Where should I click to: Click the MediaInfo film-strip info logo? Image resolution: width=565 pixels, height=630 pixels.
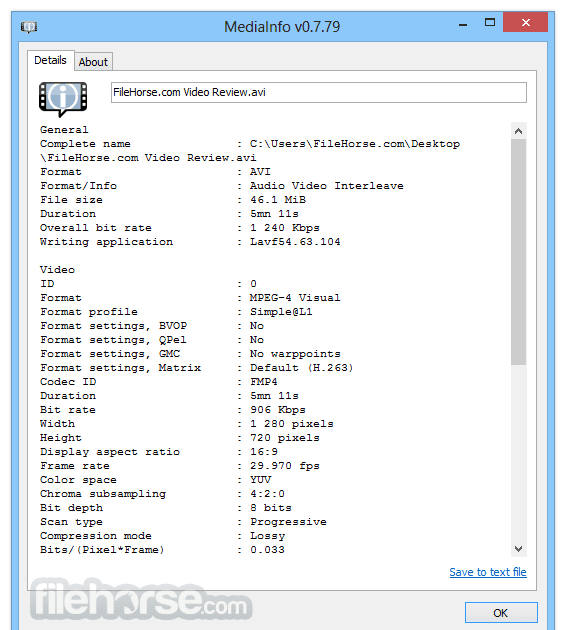[63, 99]
